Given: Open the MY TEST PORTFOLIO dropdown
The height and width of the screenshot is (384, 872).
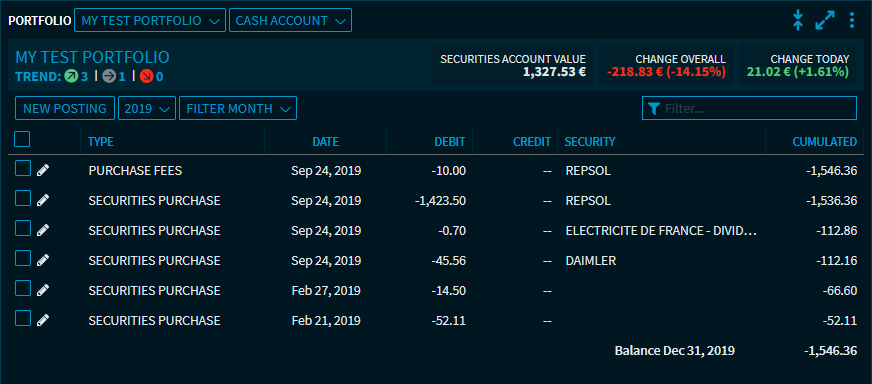Looking at the screenshot, I should pos(150,21).
